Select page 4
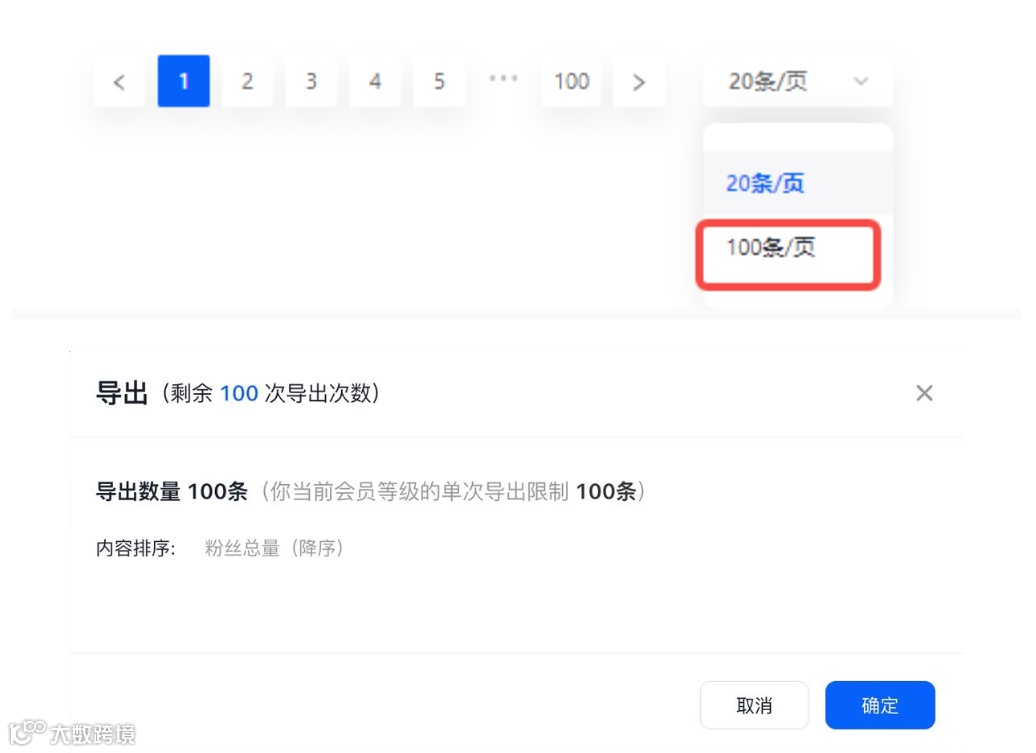This screenshot has height=753, width=1036. [375, 81]
